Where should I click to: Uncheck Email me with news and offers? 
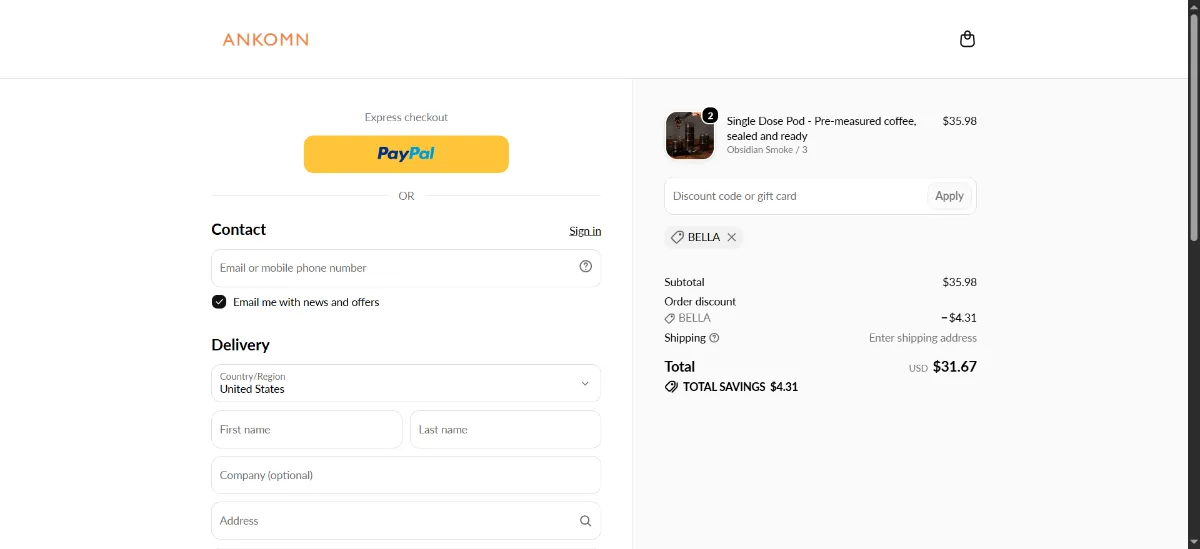point(219,302)
